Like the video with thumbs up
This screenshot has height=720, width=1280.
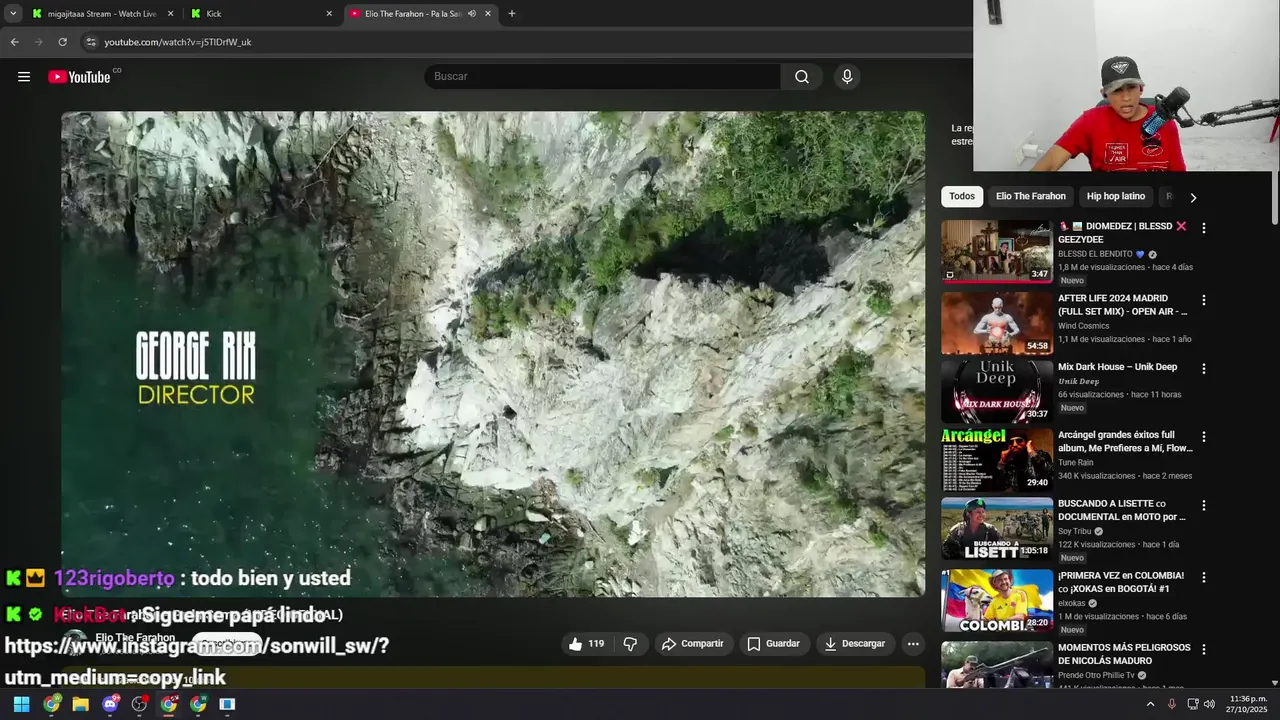tap(586, 644)
